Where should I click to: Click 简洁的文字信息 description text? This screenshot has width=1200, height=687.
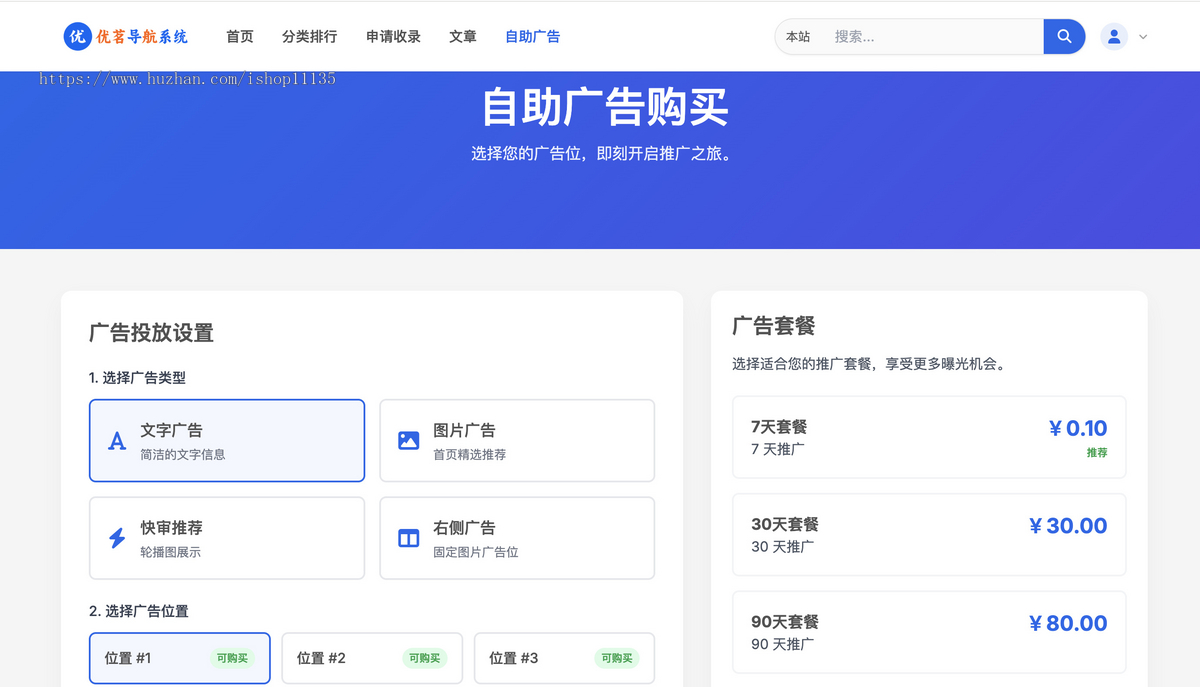click(183, 454)
